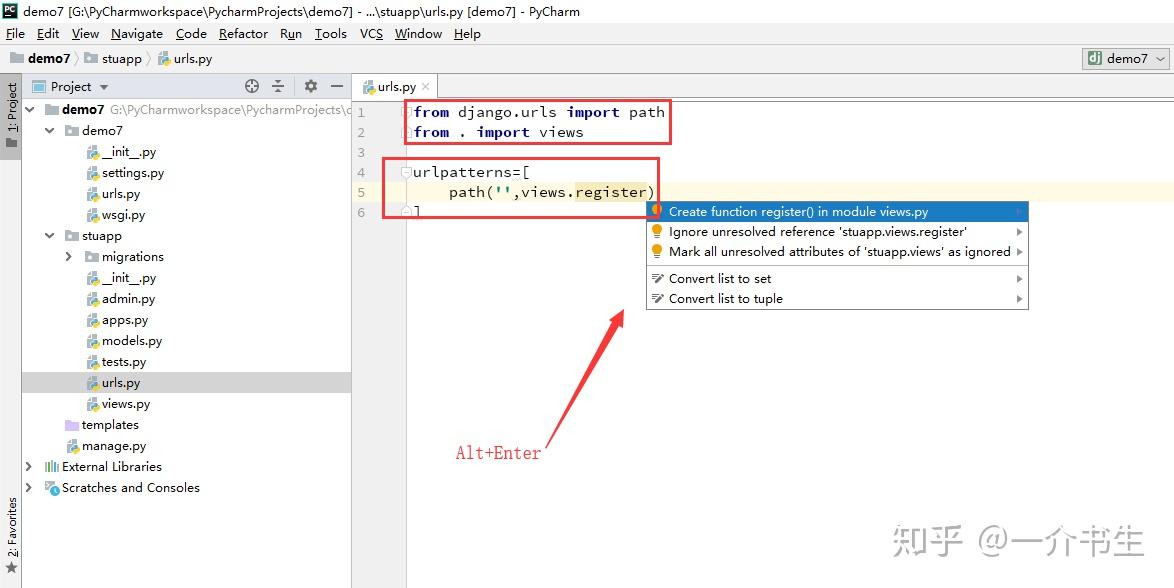Open the 1: Project tool window tab
1174x588 pixels.
click(x=11, y=116)
